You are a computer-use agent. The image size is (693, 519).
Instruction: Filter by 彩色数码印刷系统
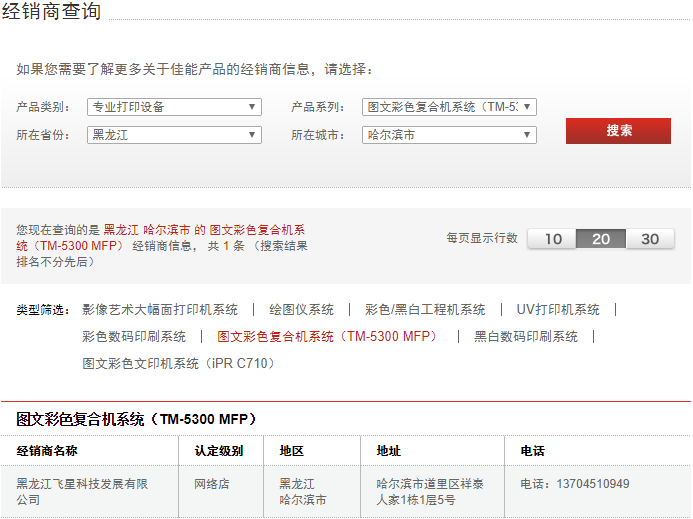(134, 336)
